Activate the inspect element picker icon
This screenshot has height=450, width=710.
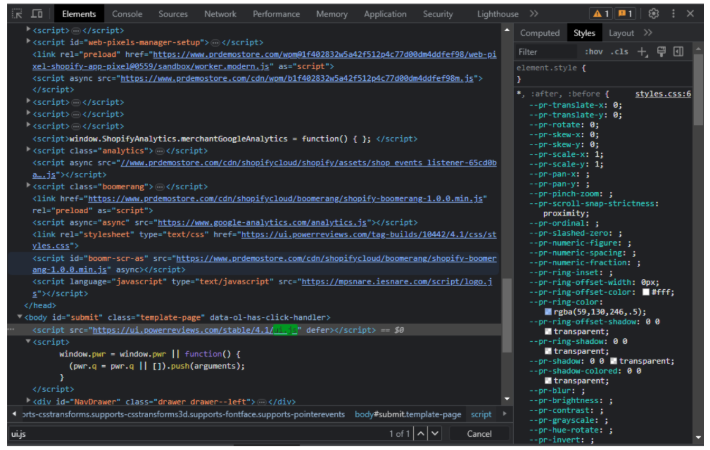point(17,14)
